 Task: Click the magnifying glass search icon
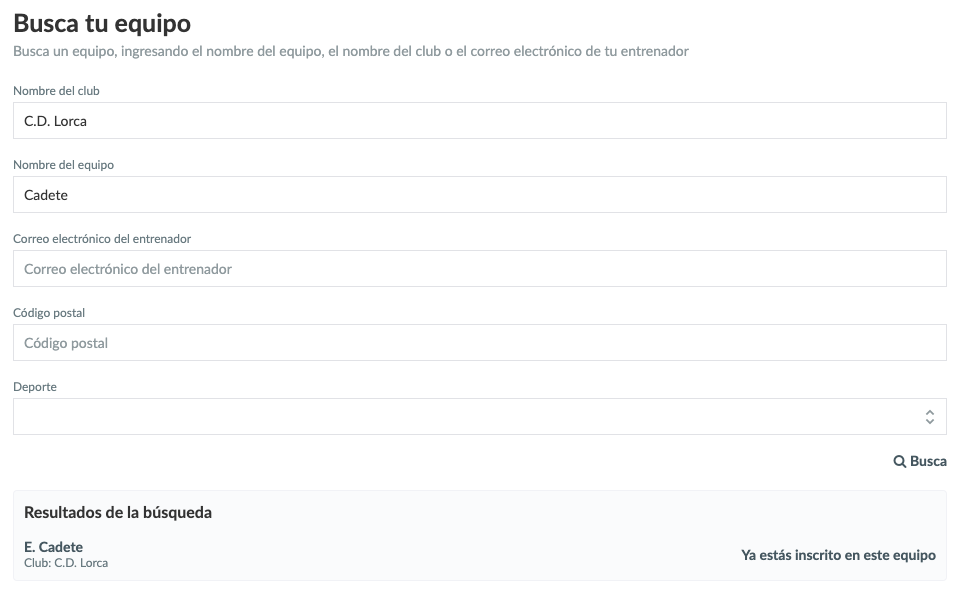tap(902, 461)
